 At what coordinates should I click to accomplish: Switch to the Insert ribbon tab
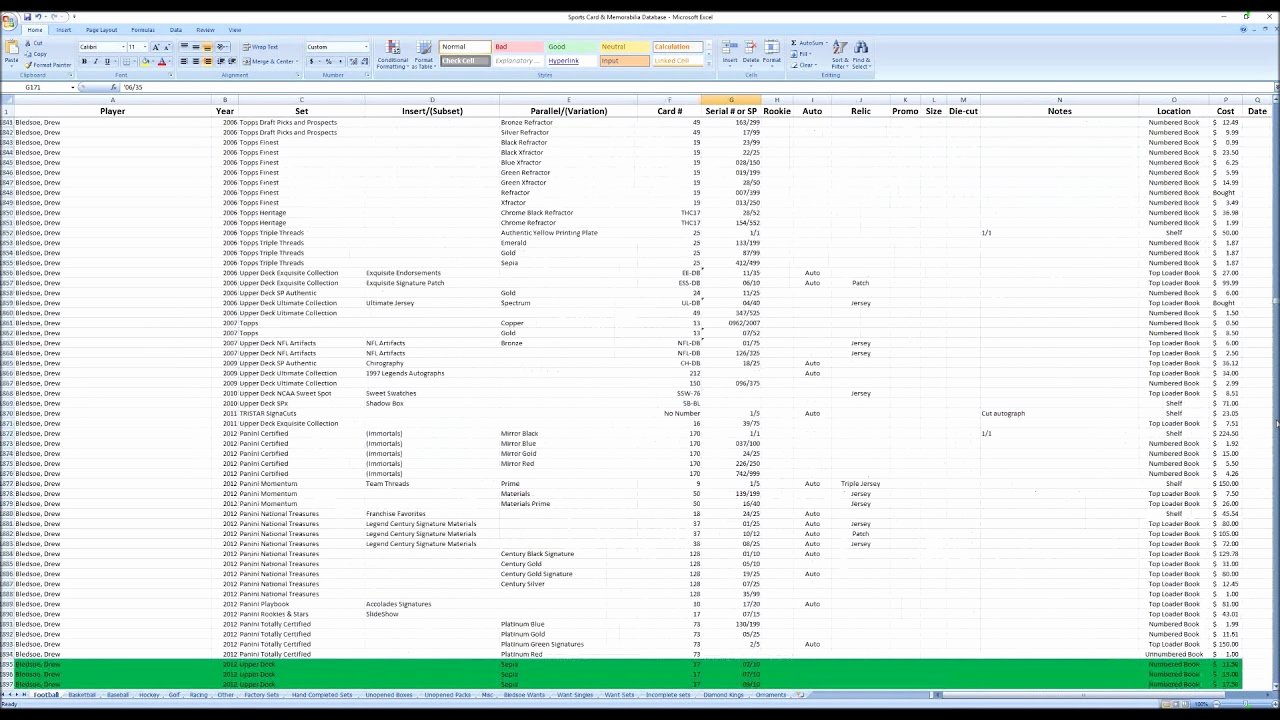point(64,30)
